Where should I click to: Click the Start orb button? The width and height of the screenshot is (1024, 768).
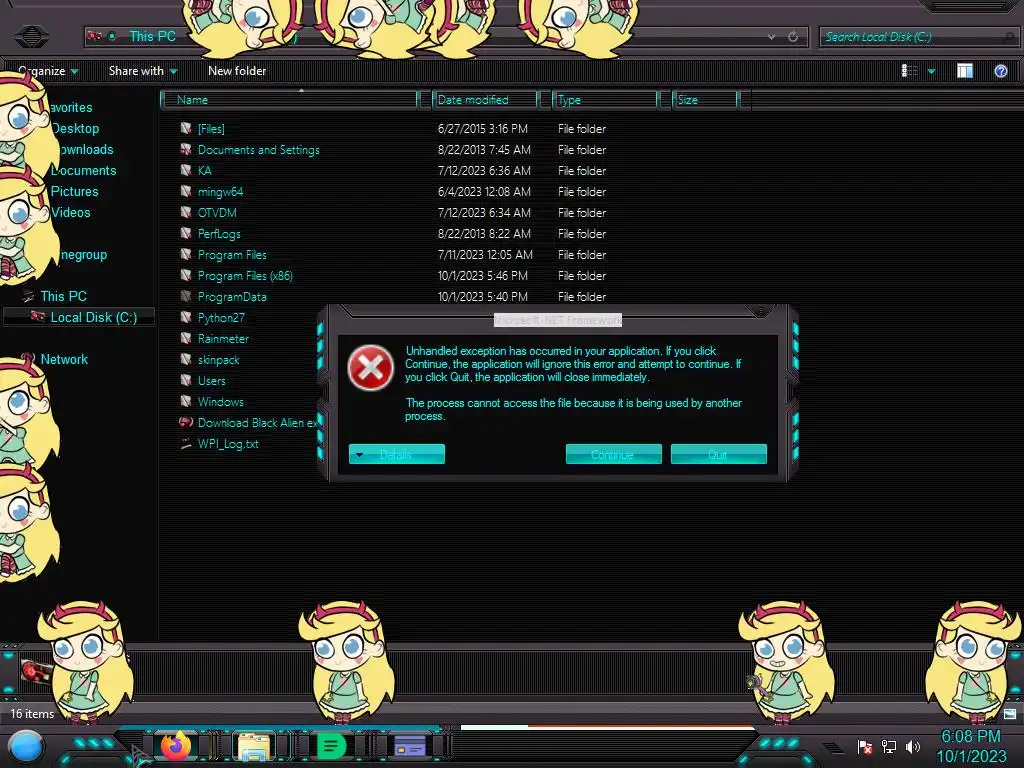26,747
